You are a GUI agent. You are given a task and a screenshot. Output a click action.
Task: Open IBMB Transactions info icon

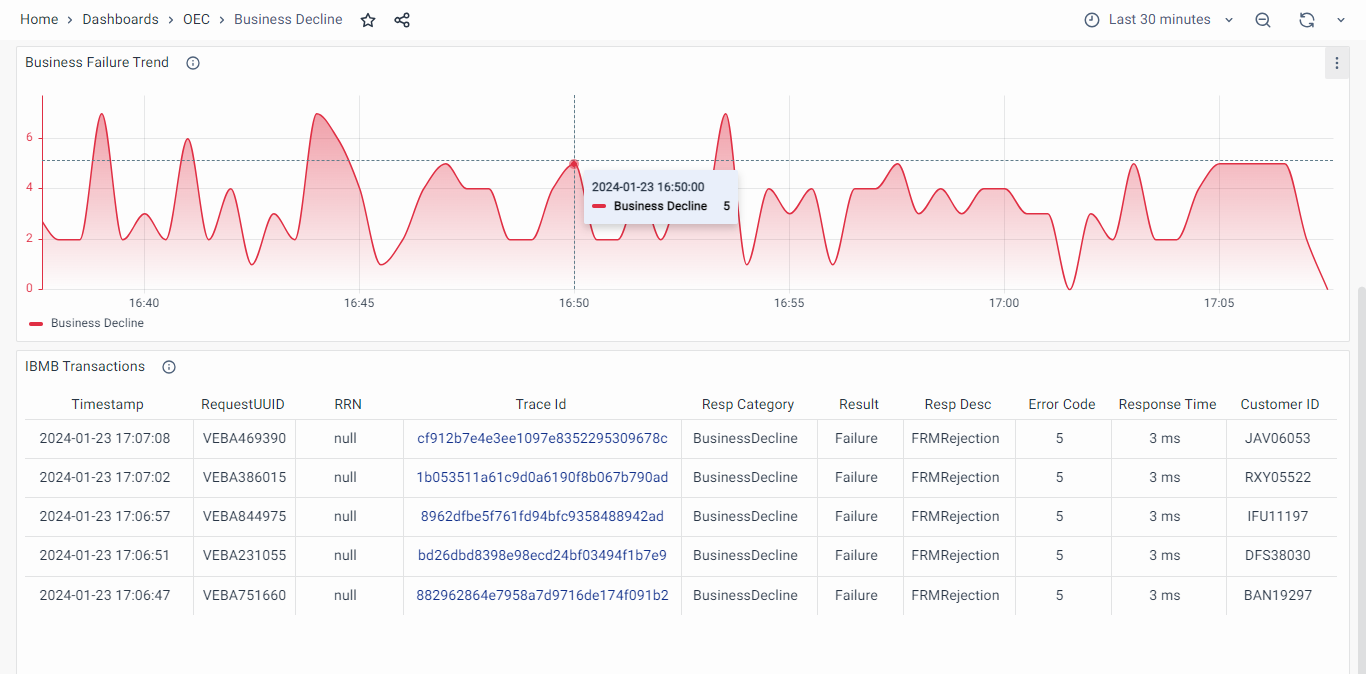[169, 367]
